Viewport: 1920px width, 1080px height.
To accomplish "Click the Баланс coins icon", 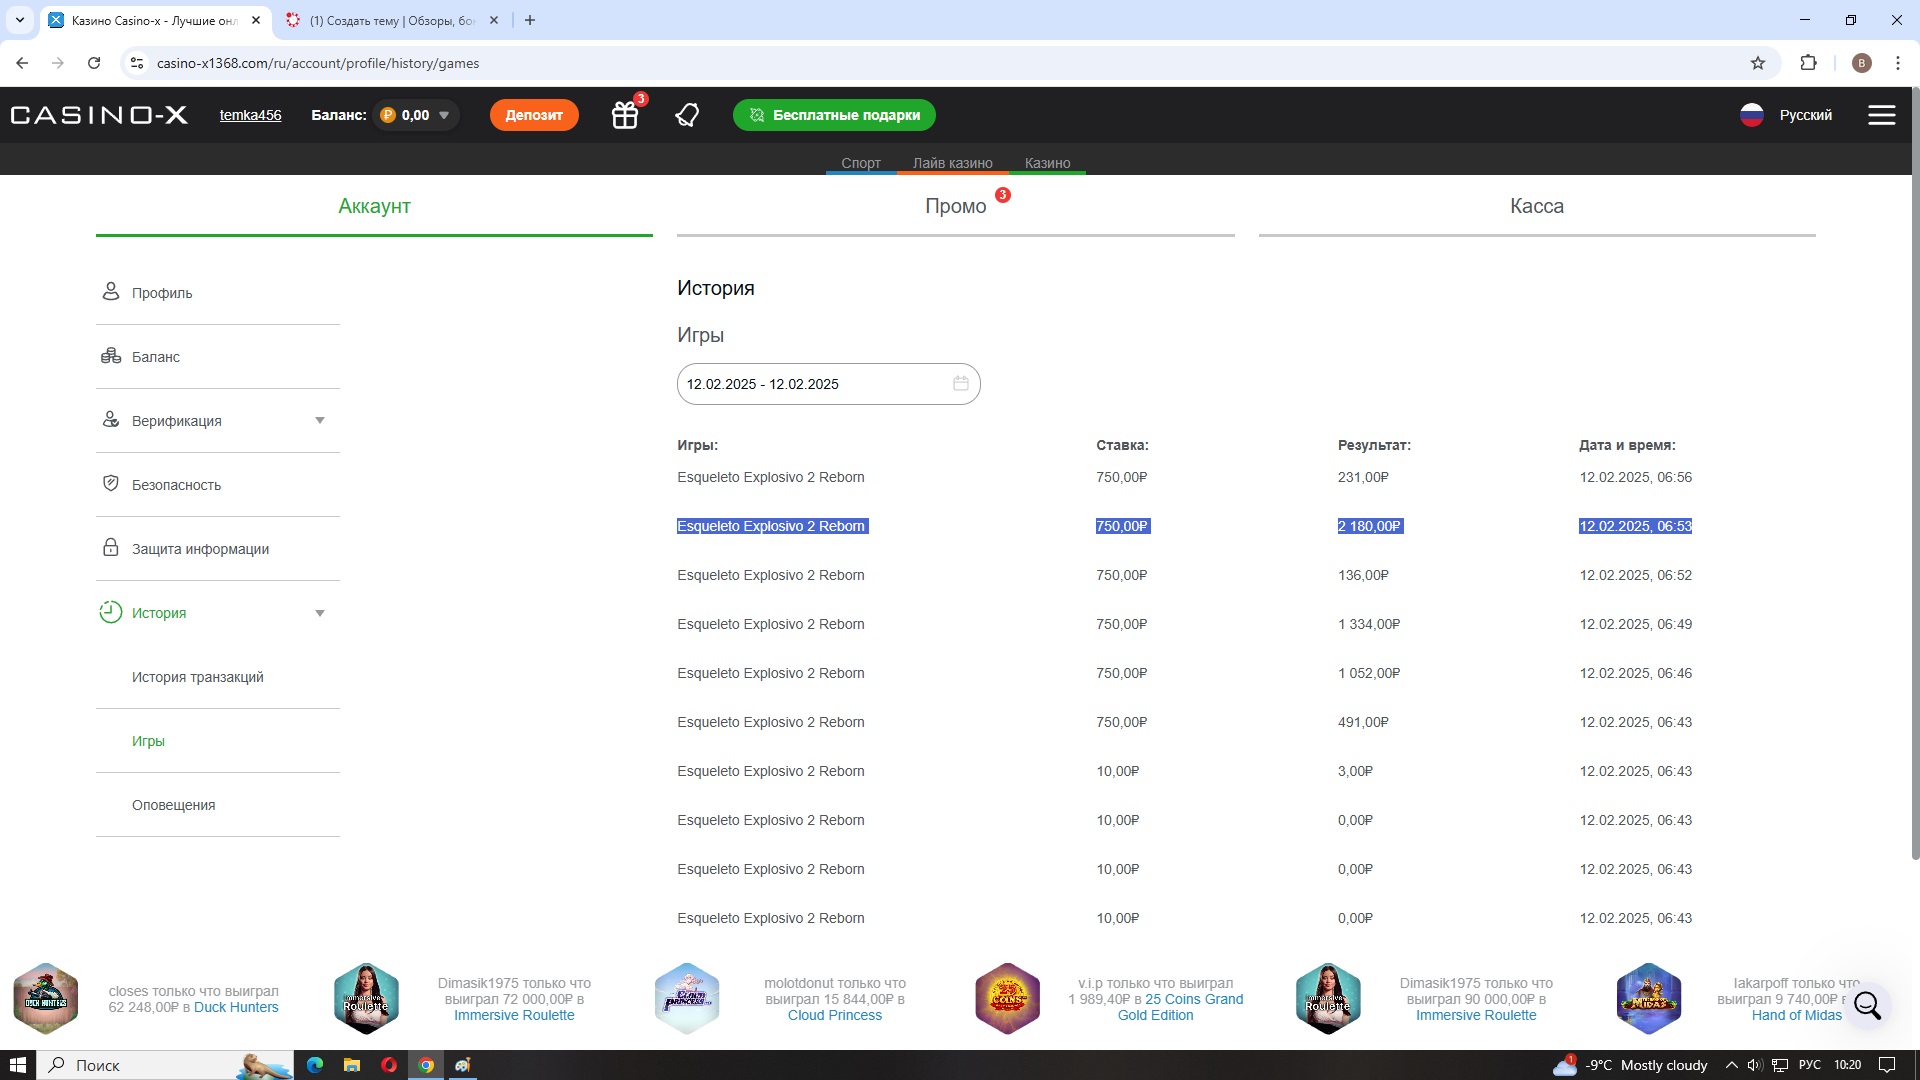I will pyautogui.click(x=111, y=356).
